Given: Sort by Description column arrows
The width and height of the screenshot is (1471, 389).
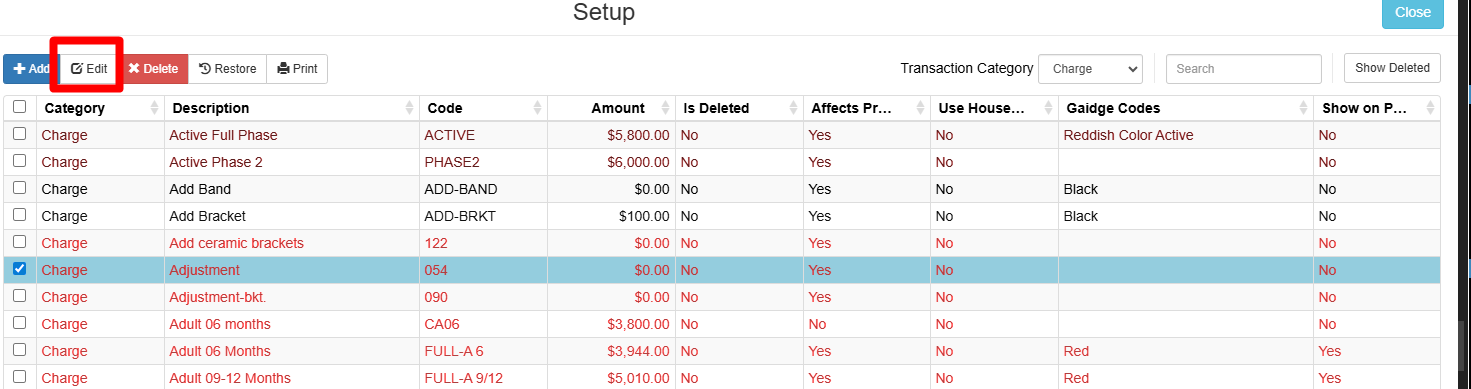Looking at the screenshot, I should pos(410,108).
